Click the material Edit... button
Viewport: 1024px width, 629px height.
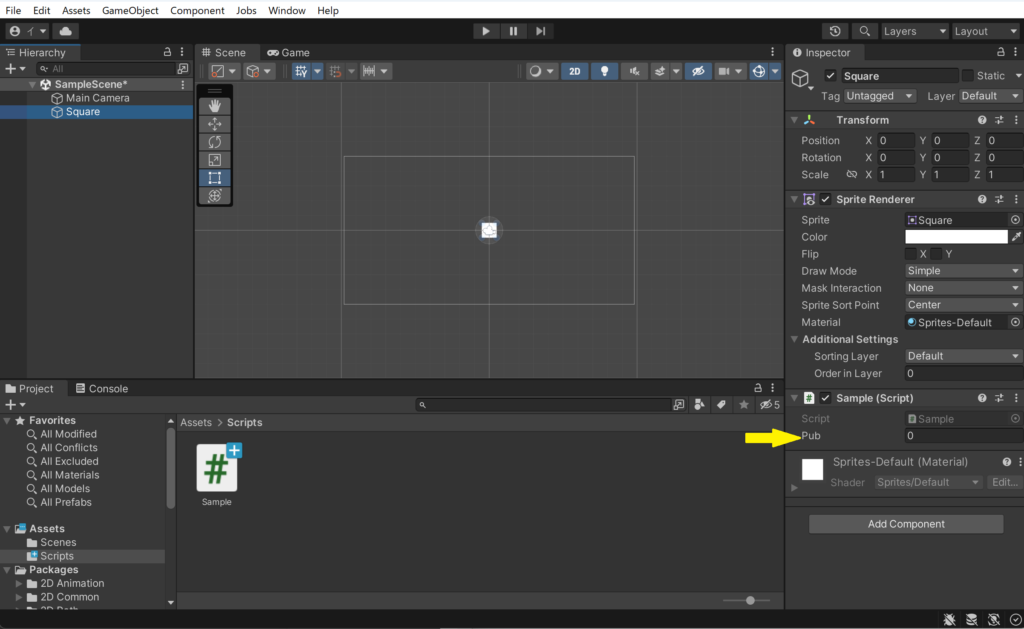coord(1004,482)
